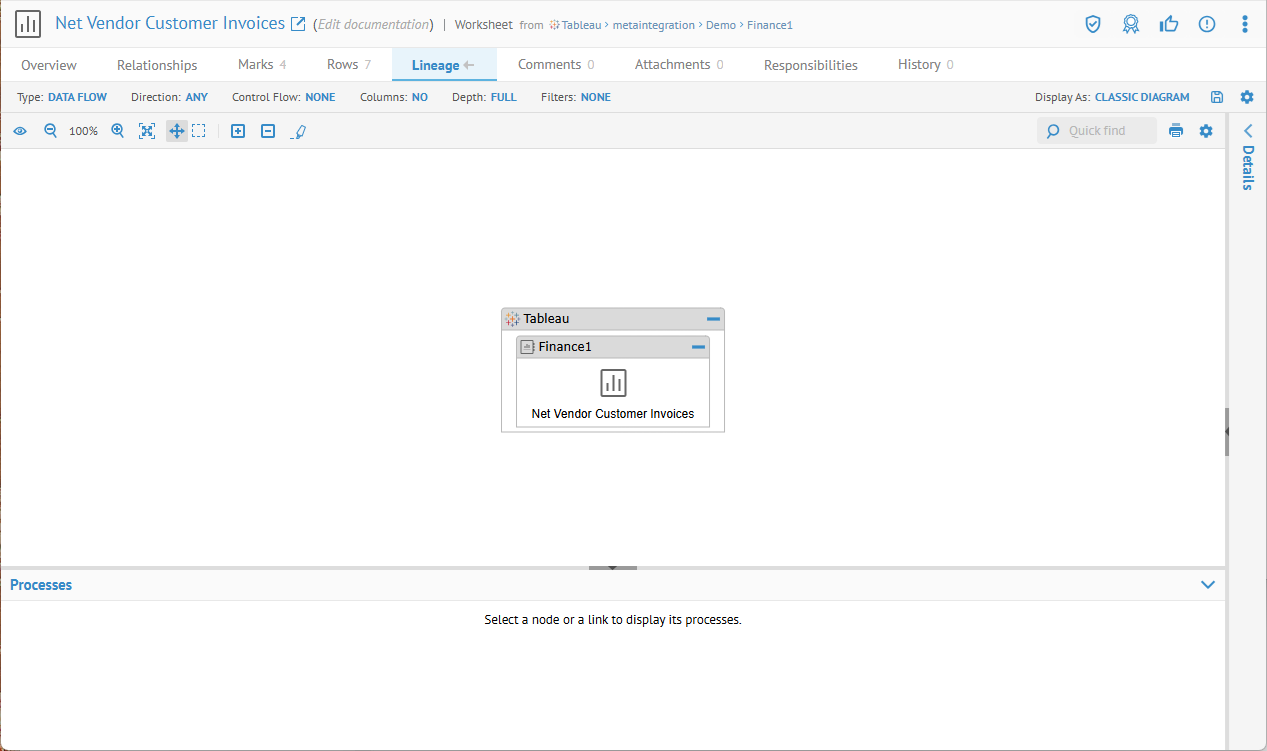Screen dimensions: 1267x751
Task: Toggle the eye overview icon
Action: click(20, 131)
